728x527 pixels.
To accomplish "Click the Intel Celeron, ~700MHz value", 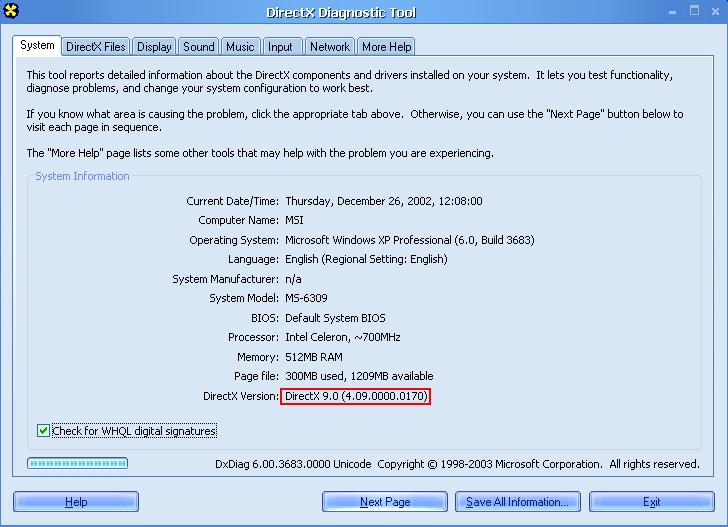I will pos(343,337).
